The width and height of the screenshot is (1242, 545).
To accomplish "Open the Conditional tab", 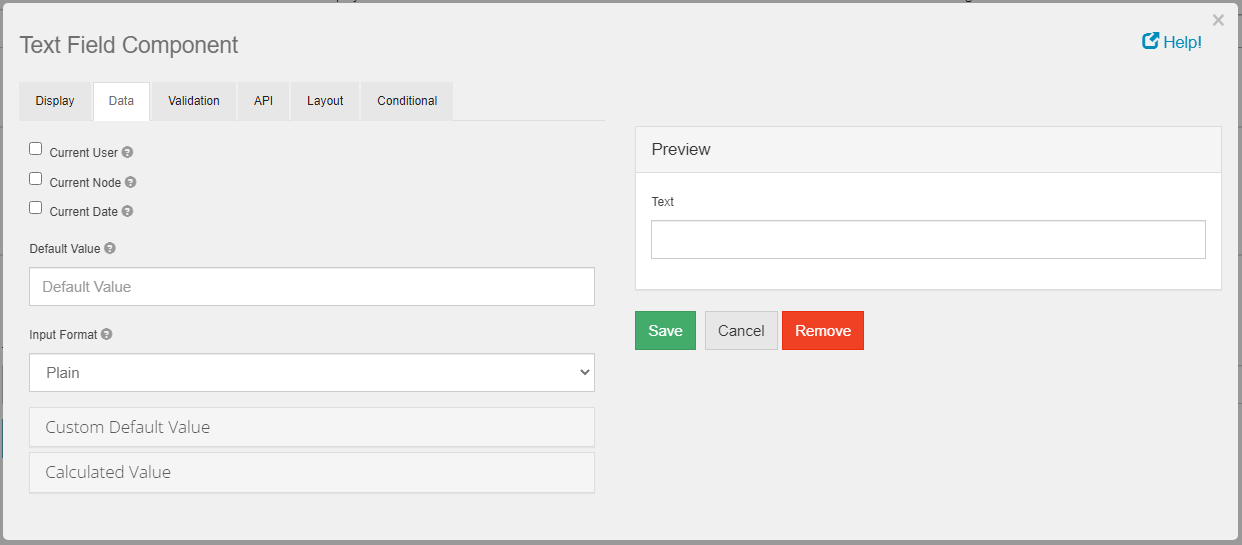I will click(407, 101).
